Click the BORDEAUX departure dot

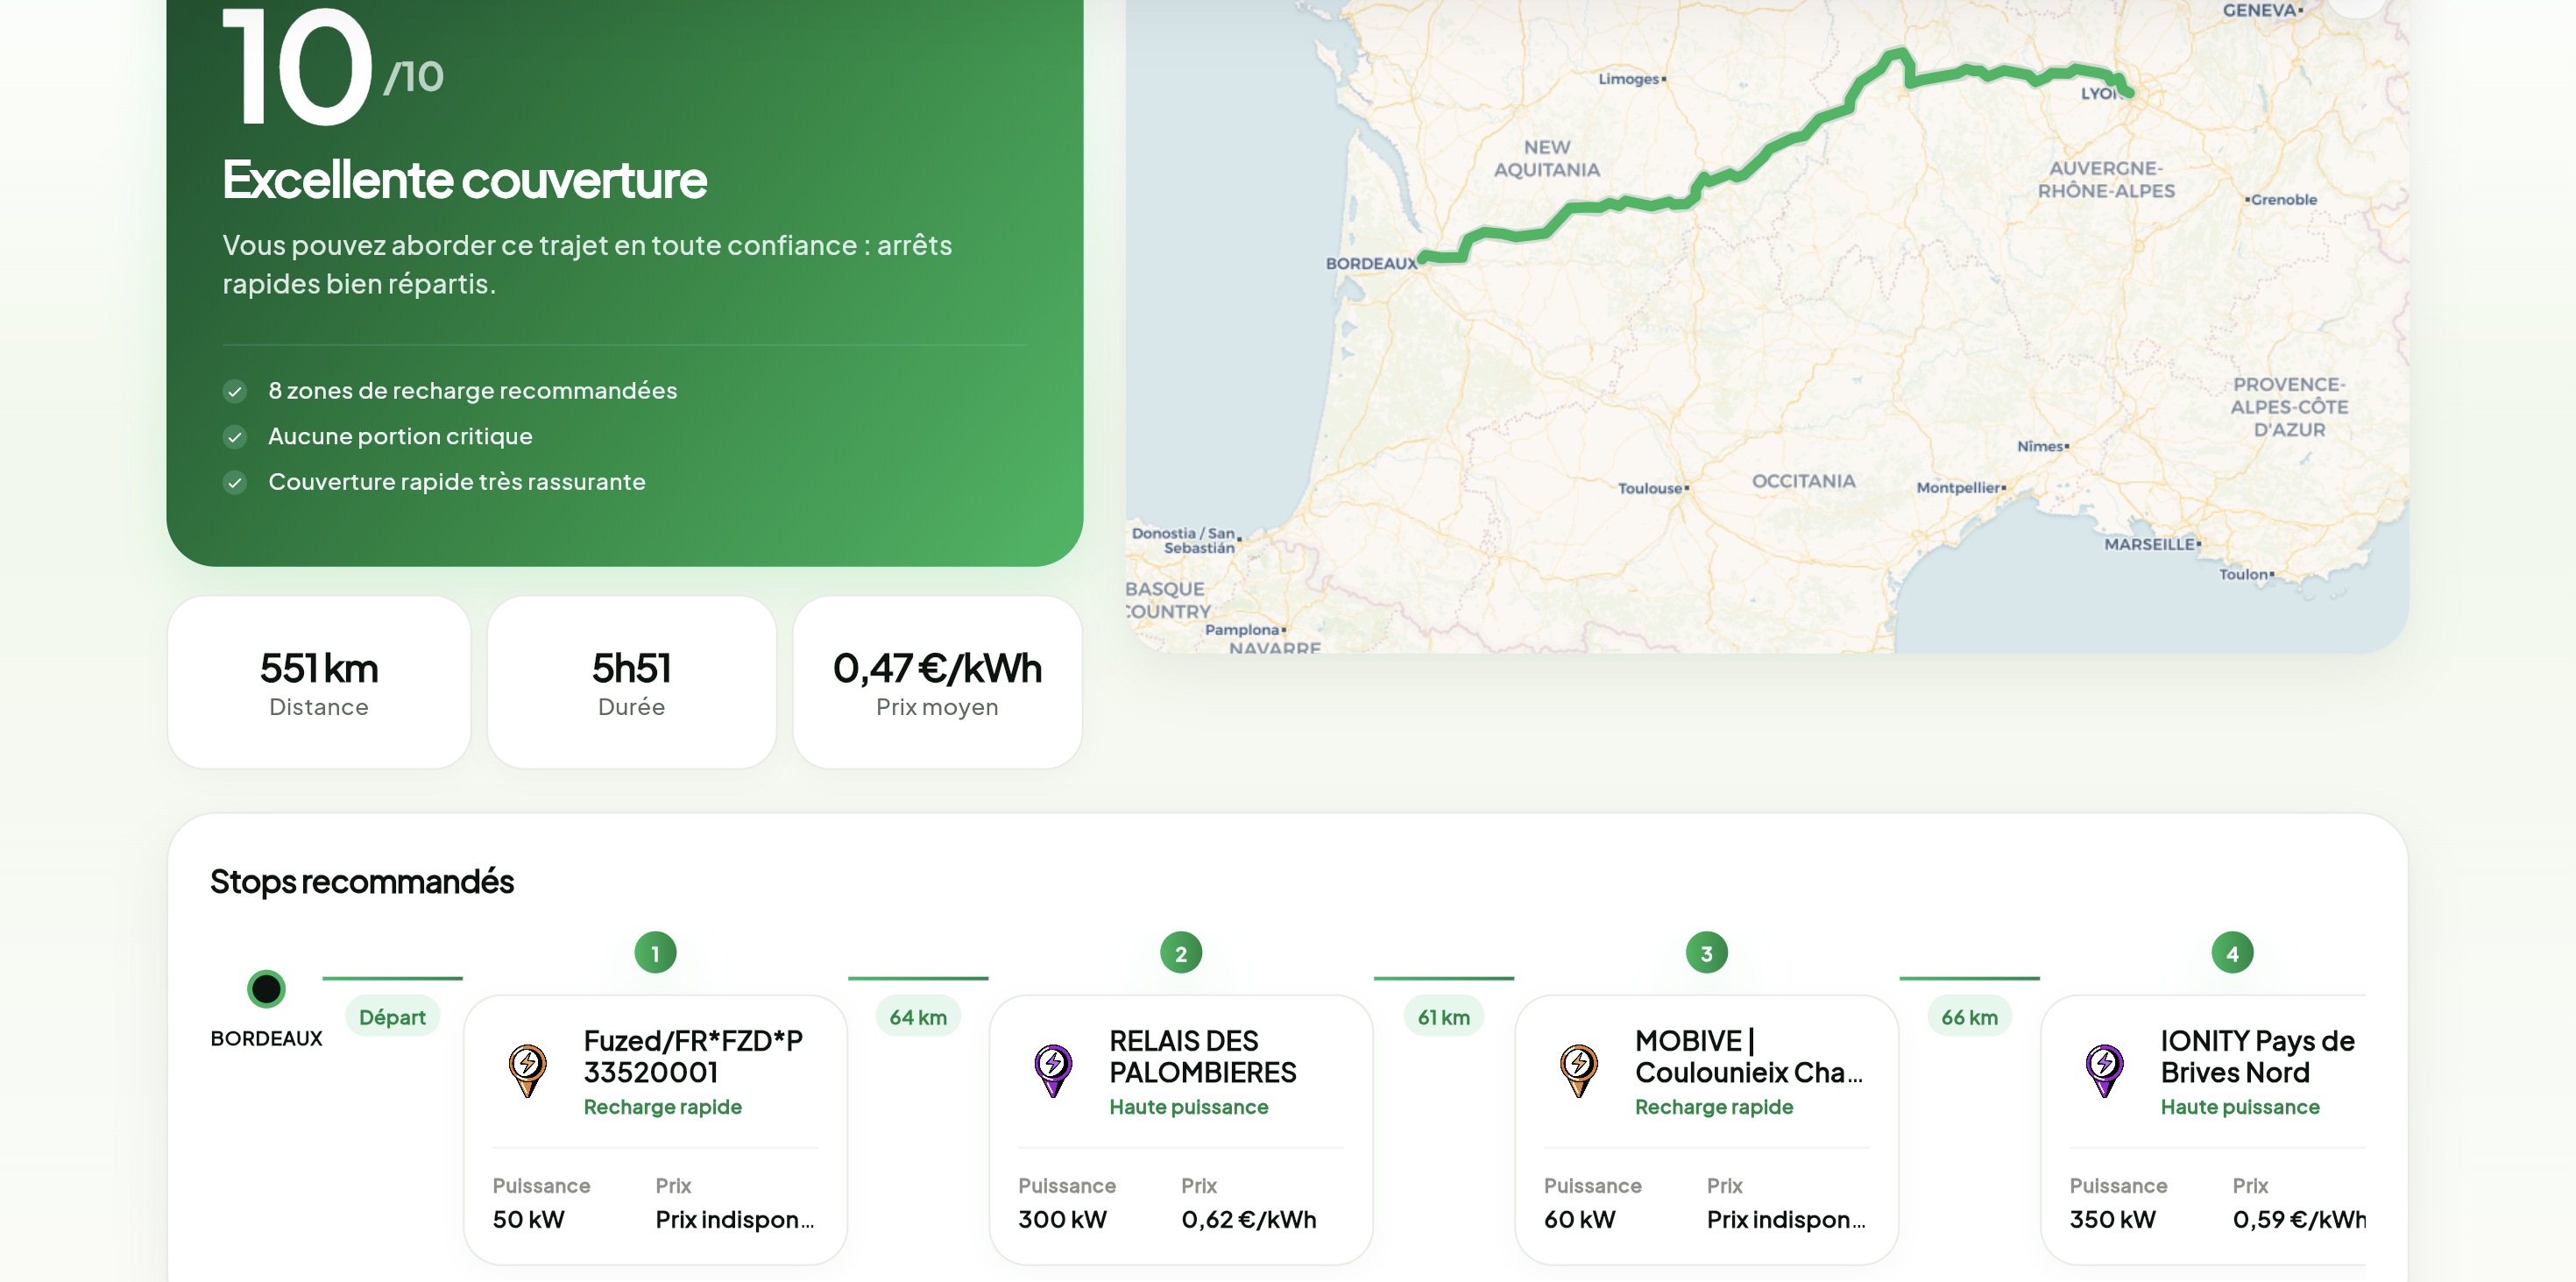[266, 989]
